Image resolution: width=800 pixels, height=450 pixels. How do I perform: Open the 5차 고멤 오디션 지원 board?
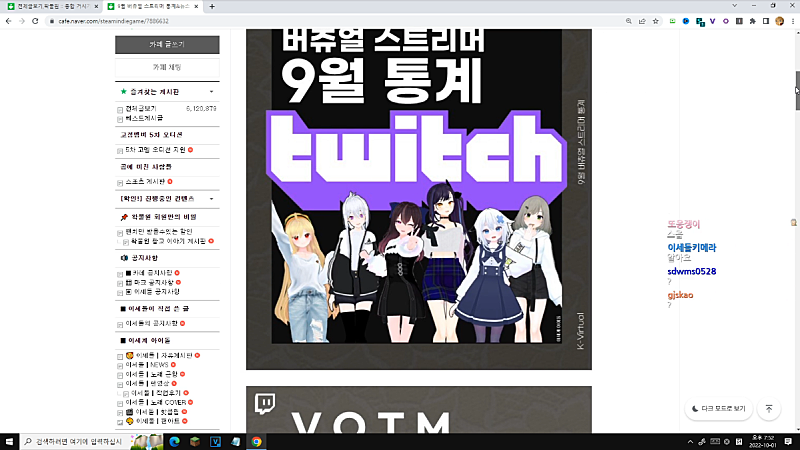tap(156, 150)
